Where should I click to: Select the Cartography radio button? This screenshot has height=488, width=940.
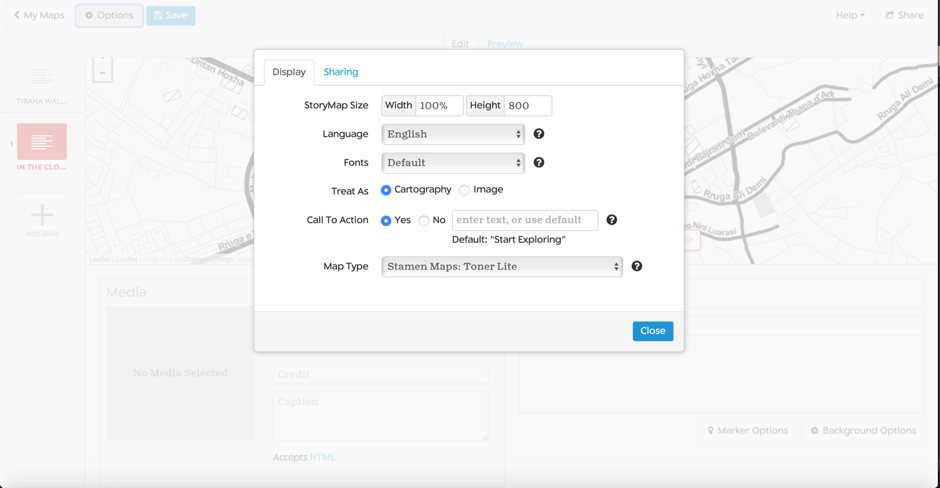pos(386,190)
